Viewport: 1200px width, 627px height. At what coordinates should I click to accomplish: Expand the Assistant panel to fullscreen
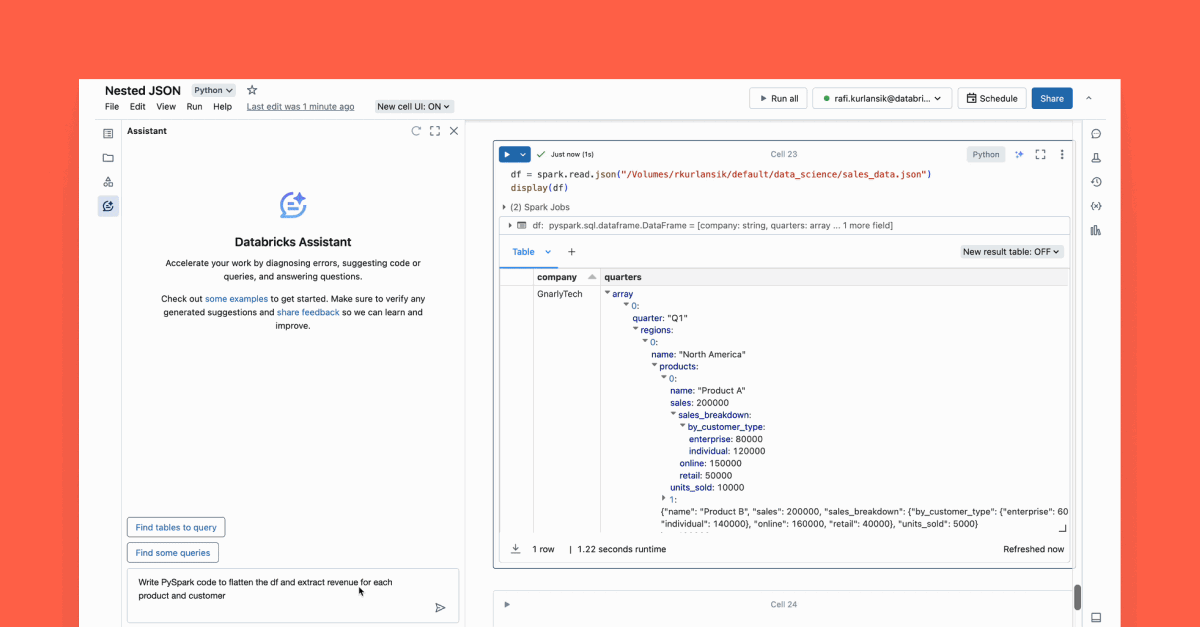(435, 131)
